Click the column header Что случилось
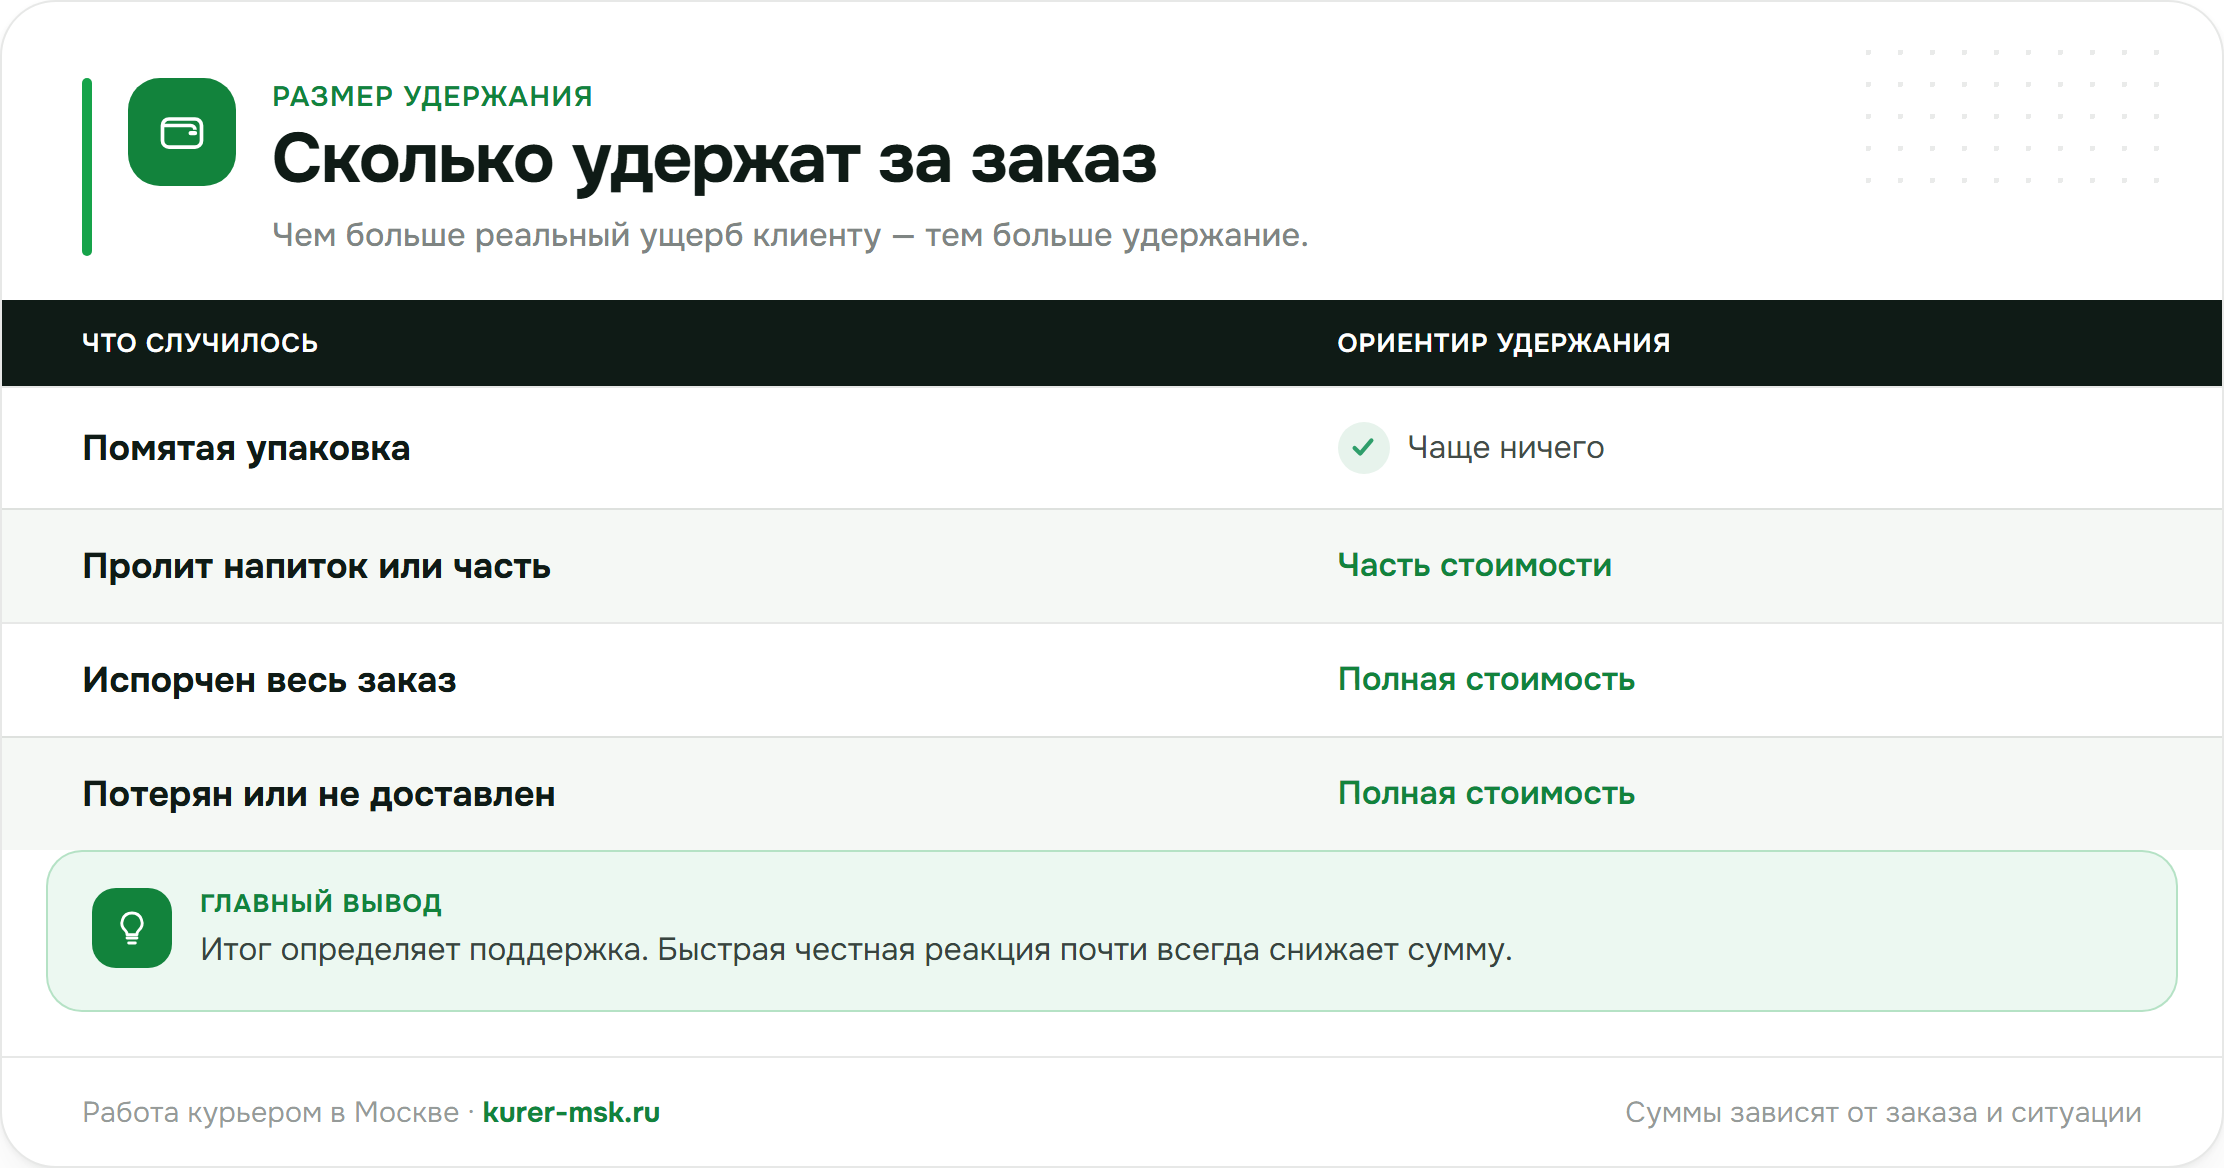Image resolution: width=2224 pixels, height=1168 pixels. 200,343
